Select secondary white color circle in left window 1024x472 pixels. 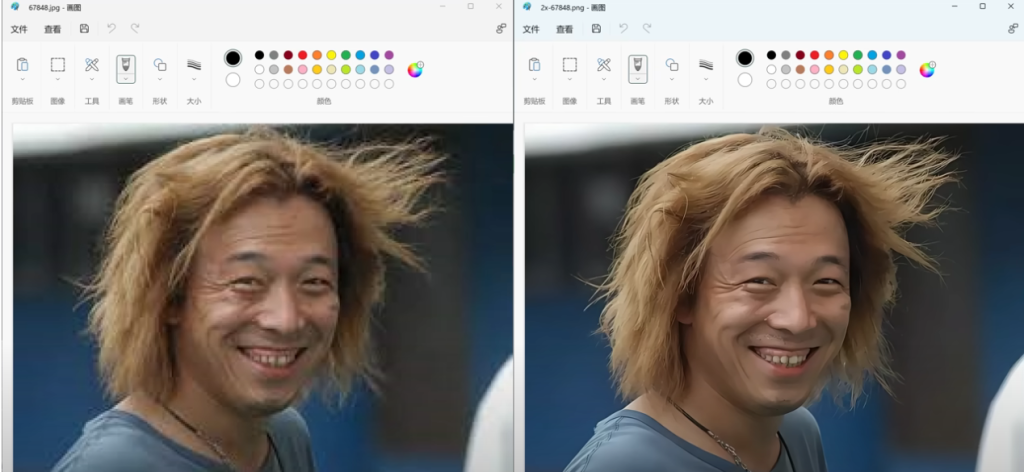(x=233, y=80)
